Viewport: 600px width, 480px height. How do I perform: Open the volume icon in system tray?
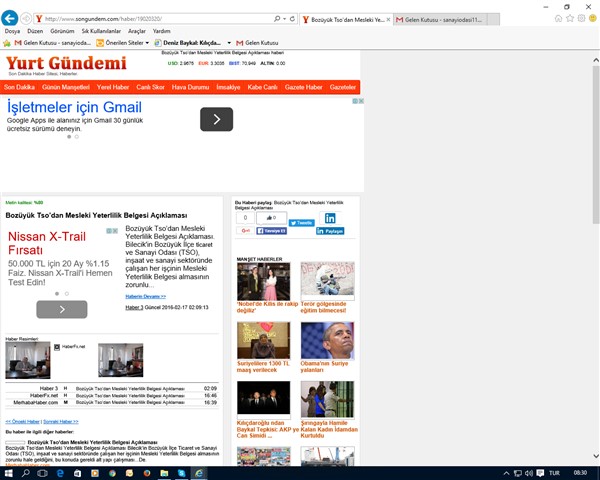click(528, 473)
